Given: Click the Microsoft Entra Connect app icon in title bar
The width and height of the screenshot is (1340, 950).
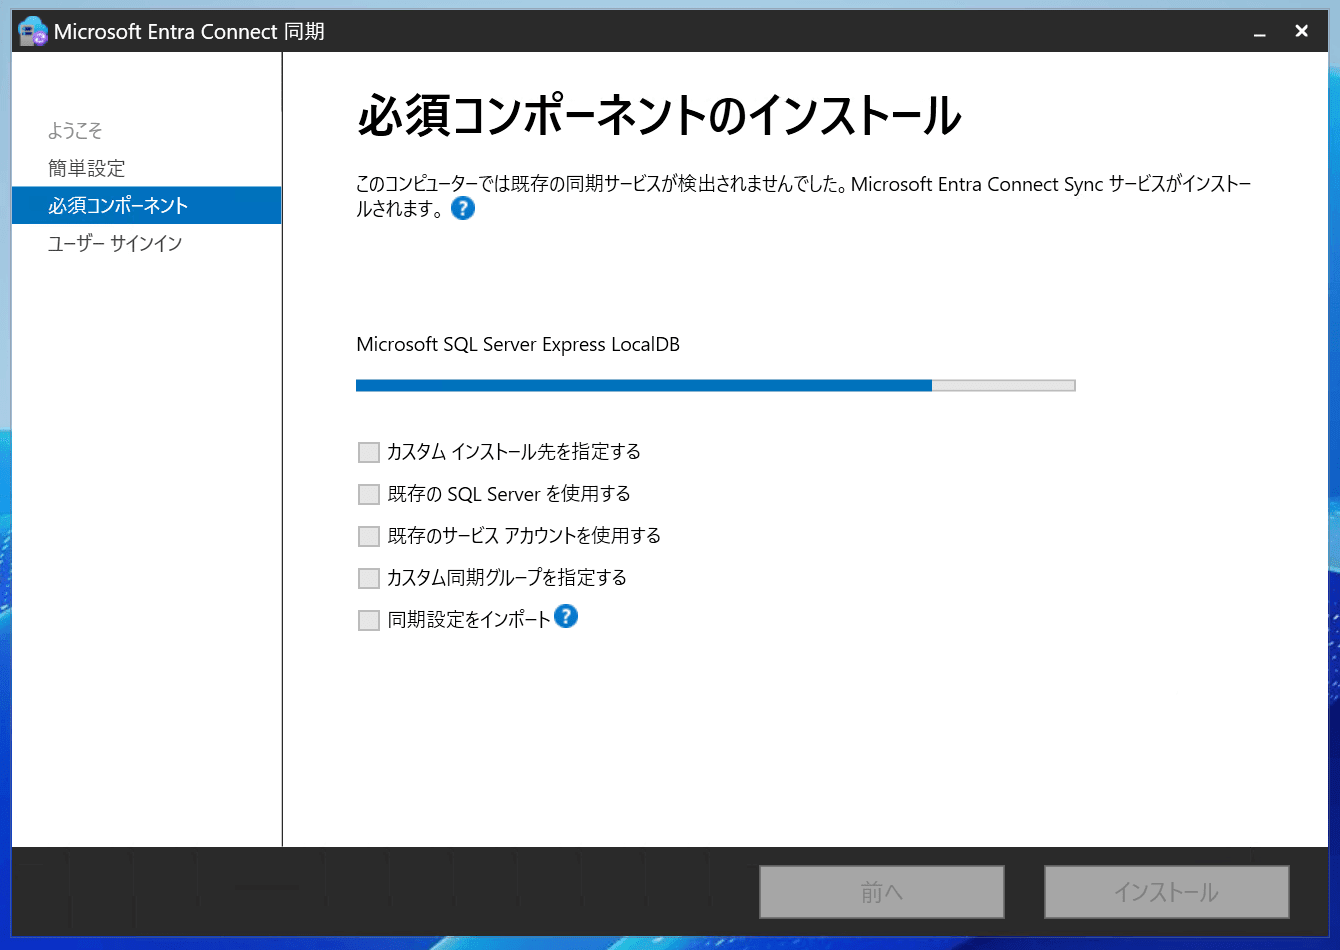Looking at the screenshot, I should 33,31.
